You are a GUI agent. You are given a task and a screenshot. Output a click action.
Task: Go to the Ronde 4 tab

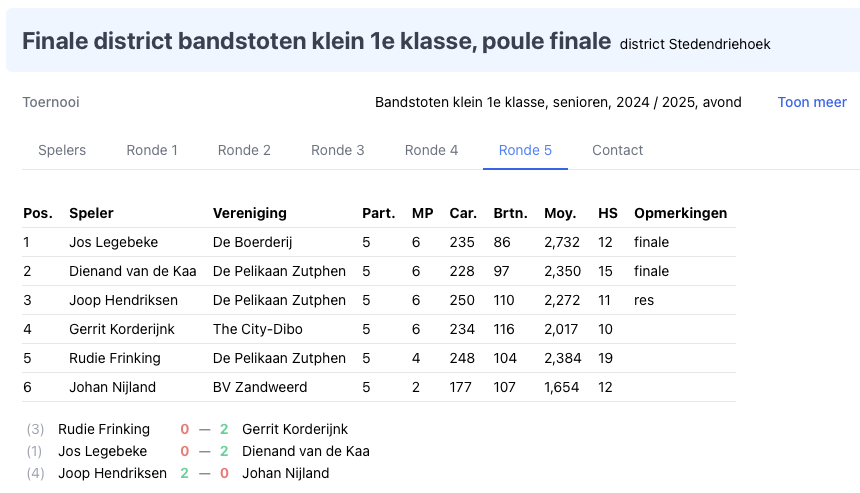coord(431,150)
